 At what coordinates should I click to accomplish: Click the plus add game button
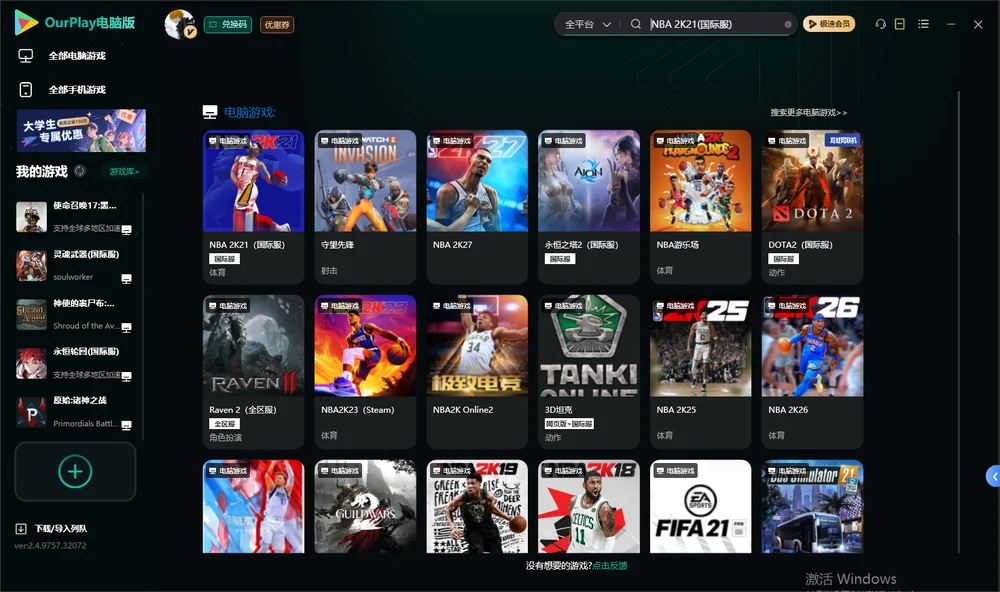point(75,471)
